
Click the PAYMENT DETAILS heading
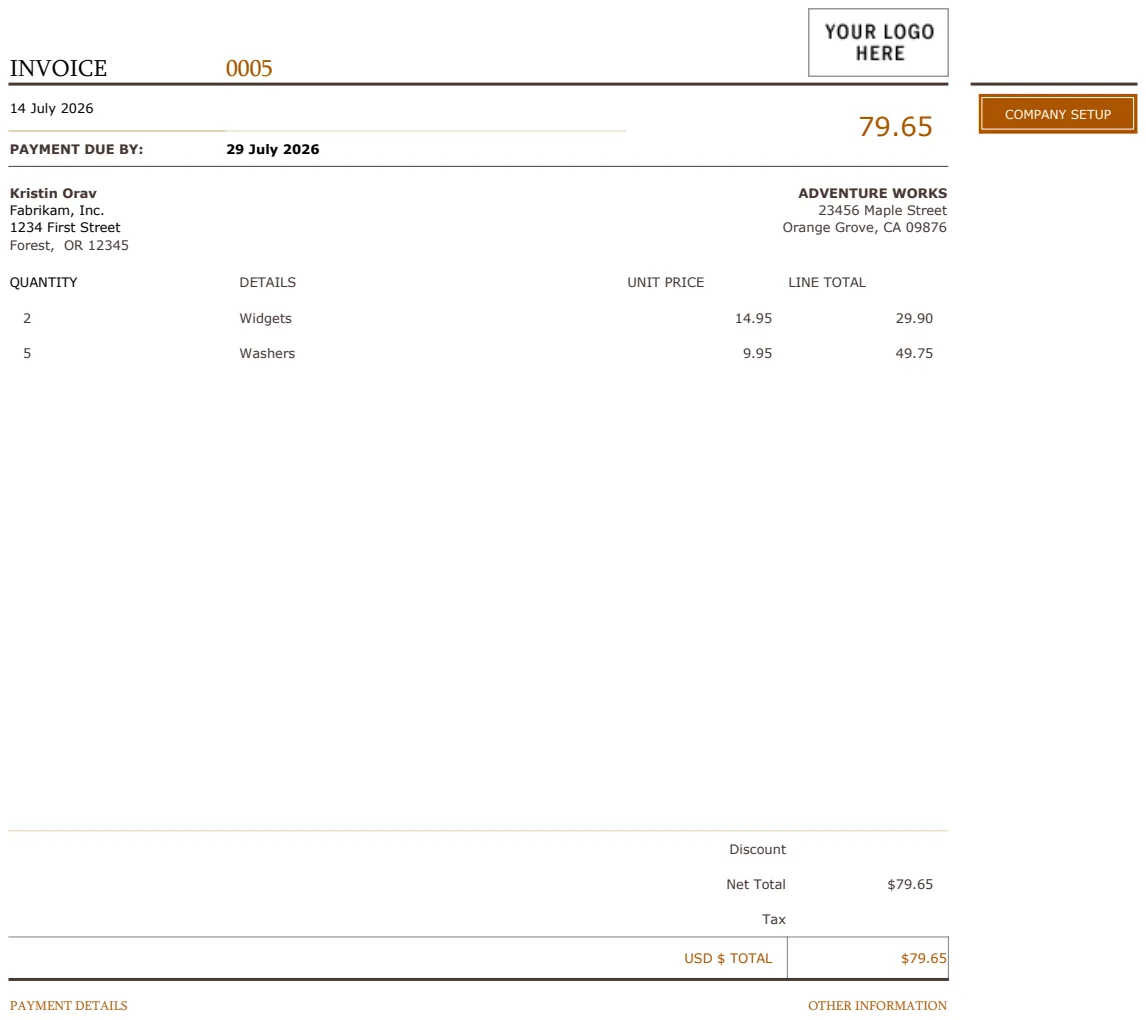(x=69, y=1005)
